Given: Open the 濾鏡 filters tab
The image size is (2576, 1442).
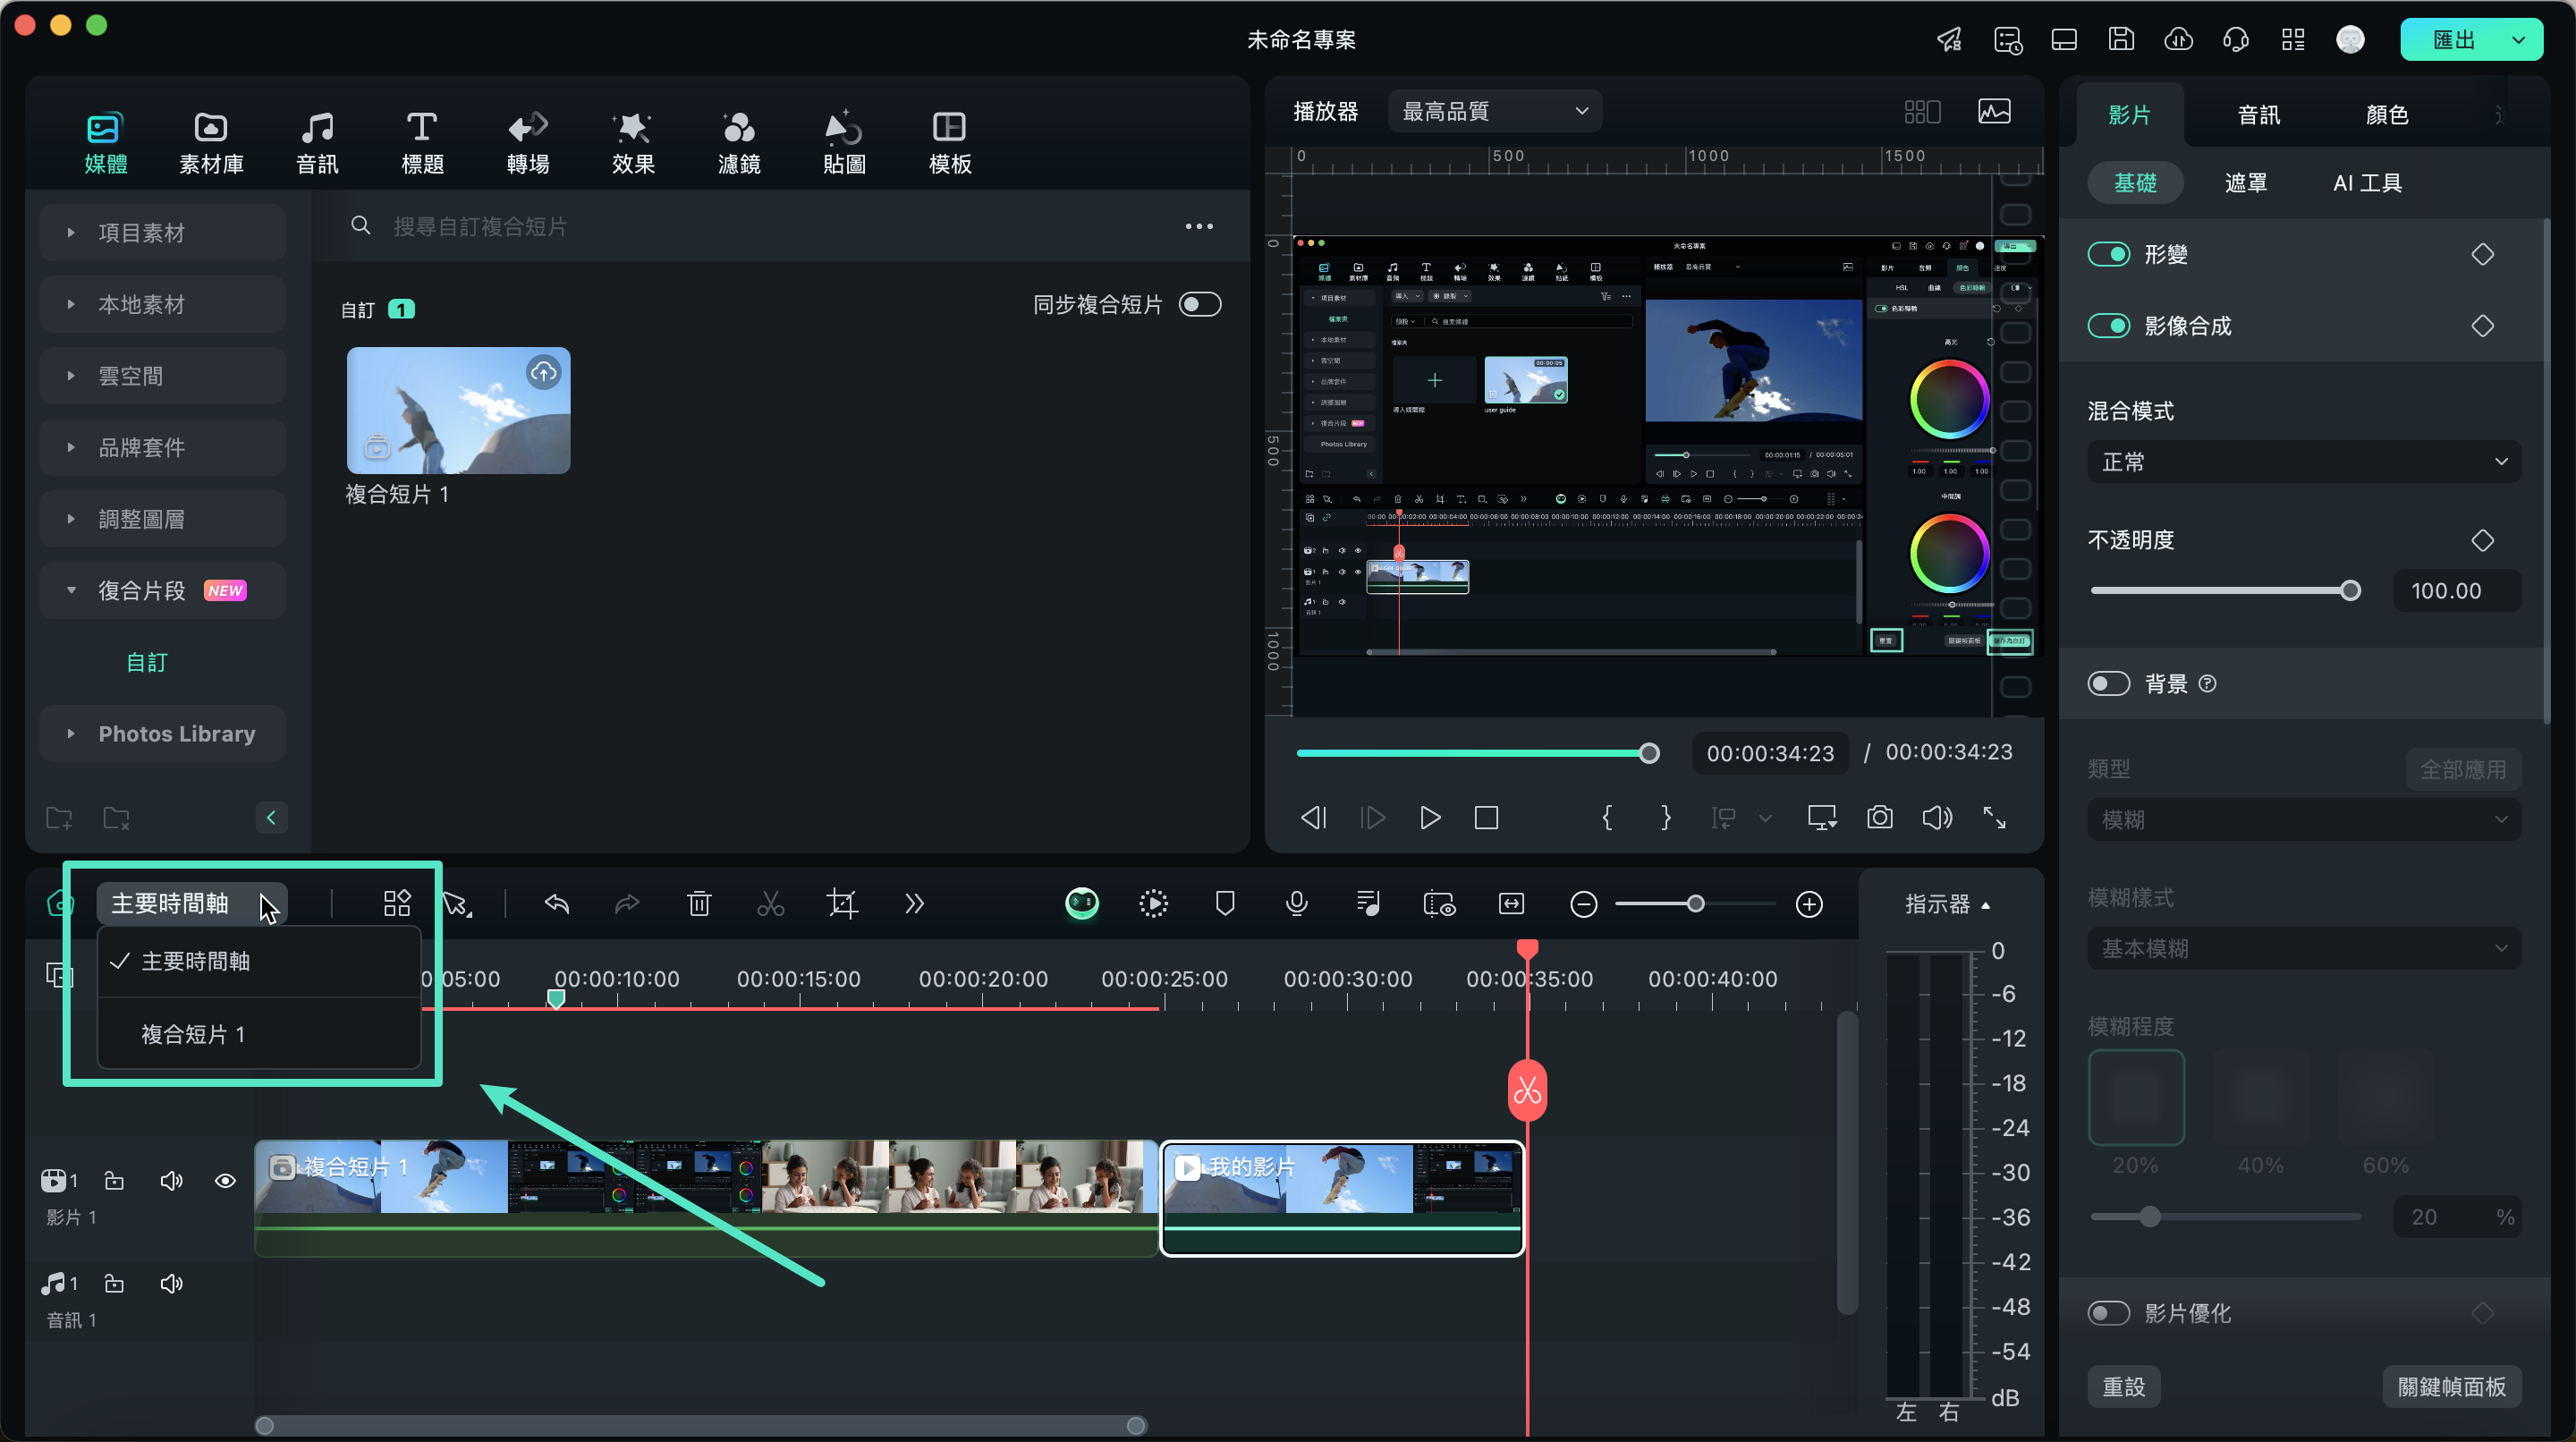Looking at the screenshot, I should (739, 143).
